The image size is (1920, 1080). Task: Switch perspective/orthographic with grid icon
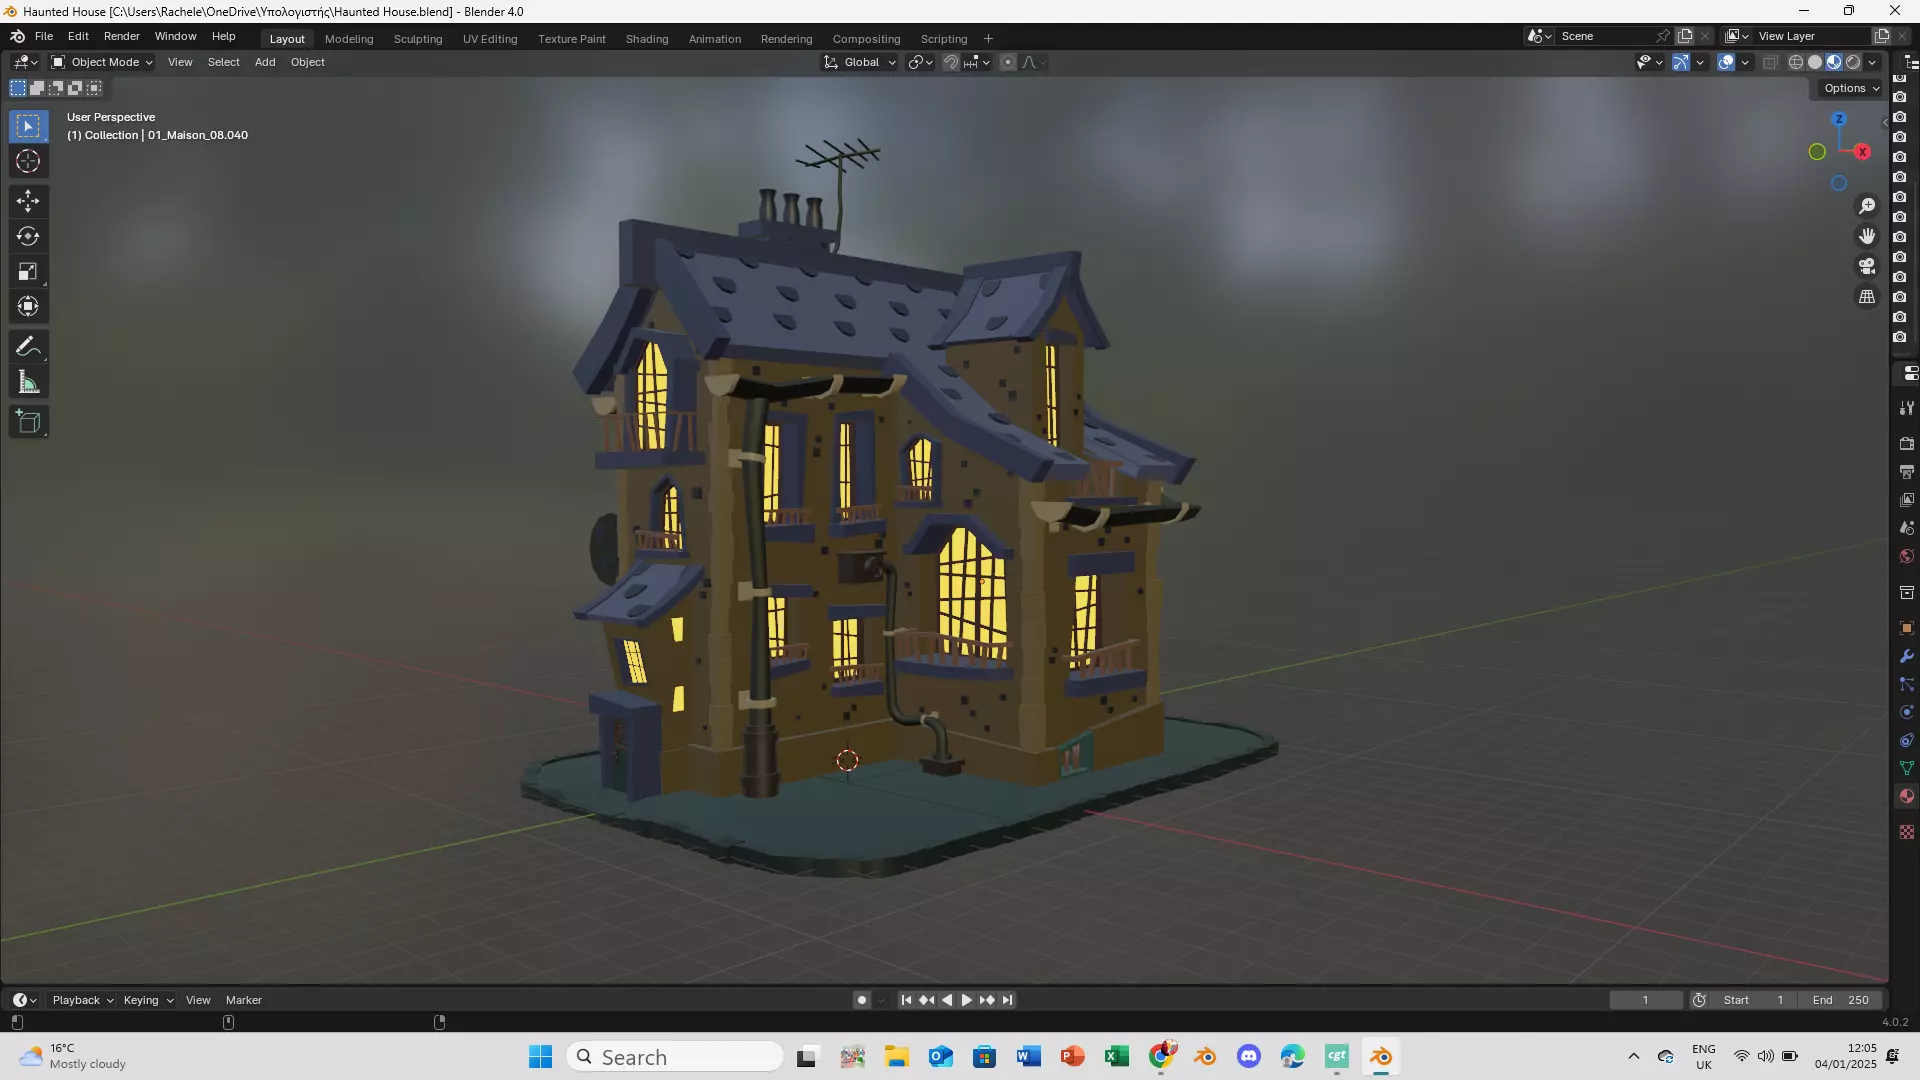(1867, 297)
